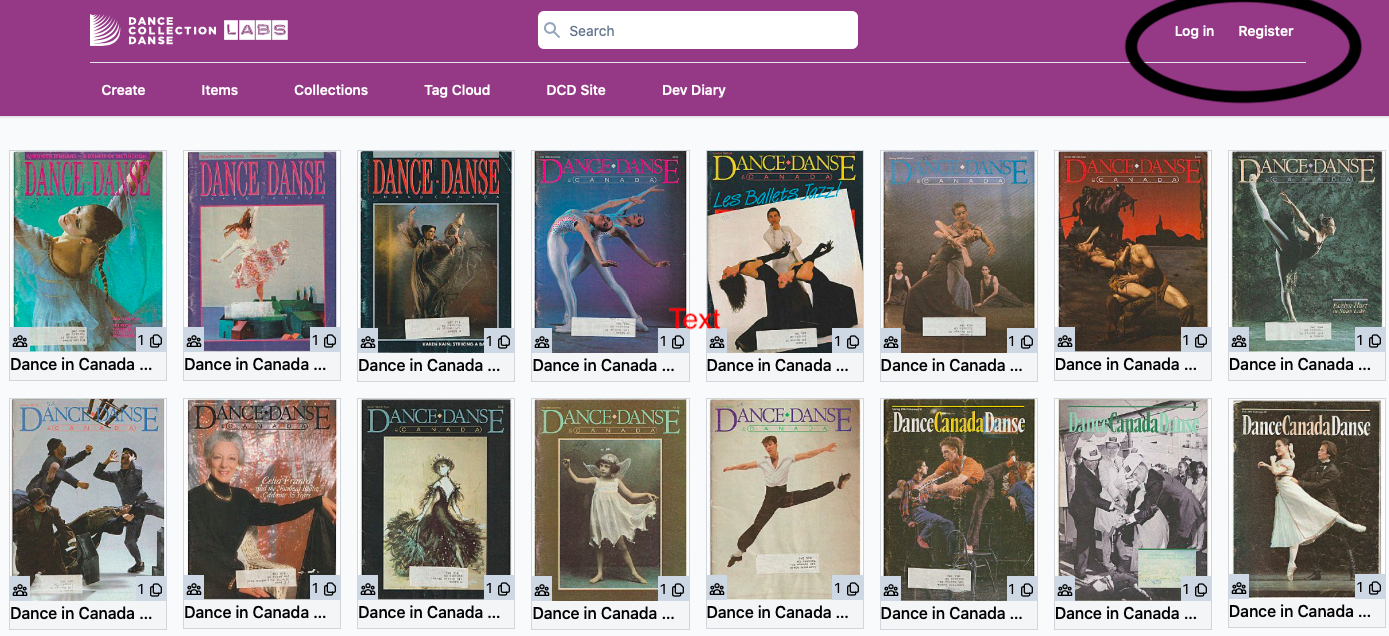Click group icon on teal braided-woman cover

(20, 341)
